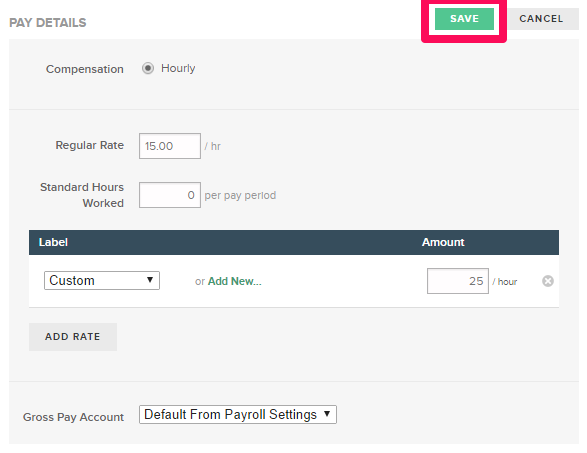Screen dimensions: 587x453
Task: Click the green Save button
Action: click(464, 19)
